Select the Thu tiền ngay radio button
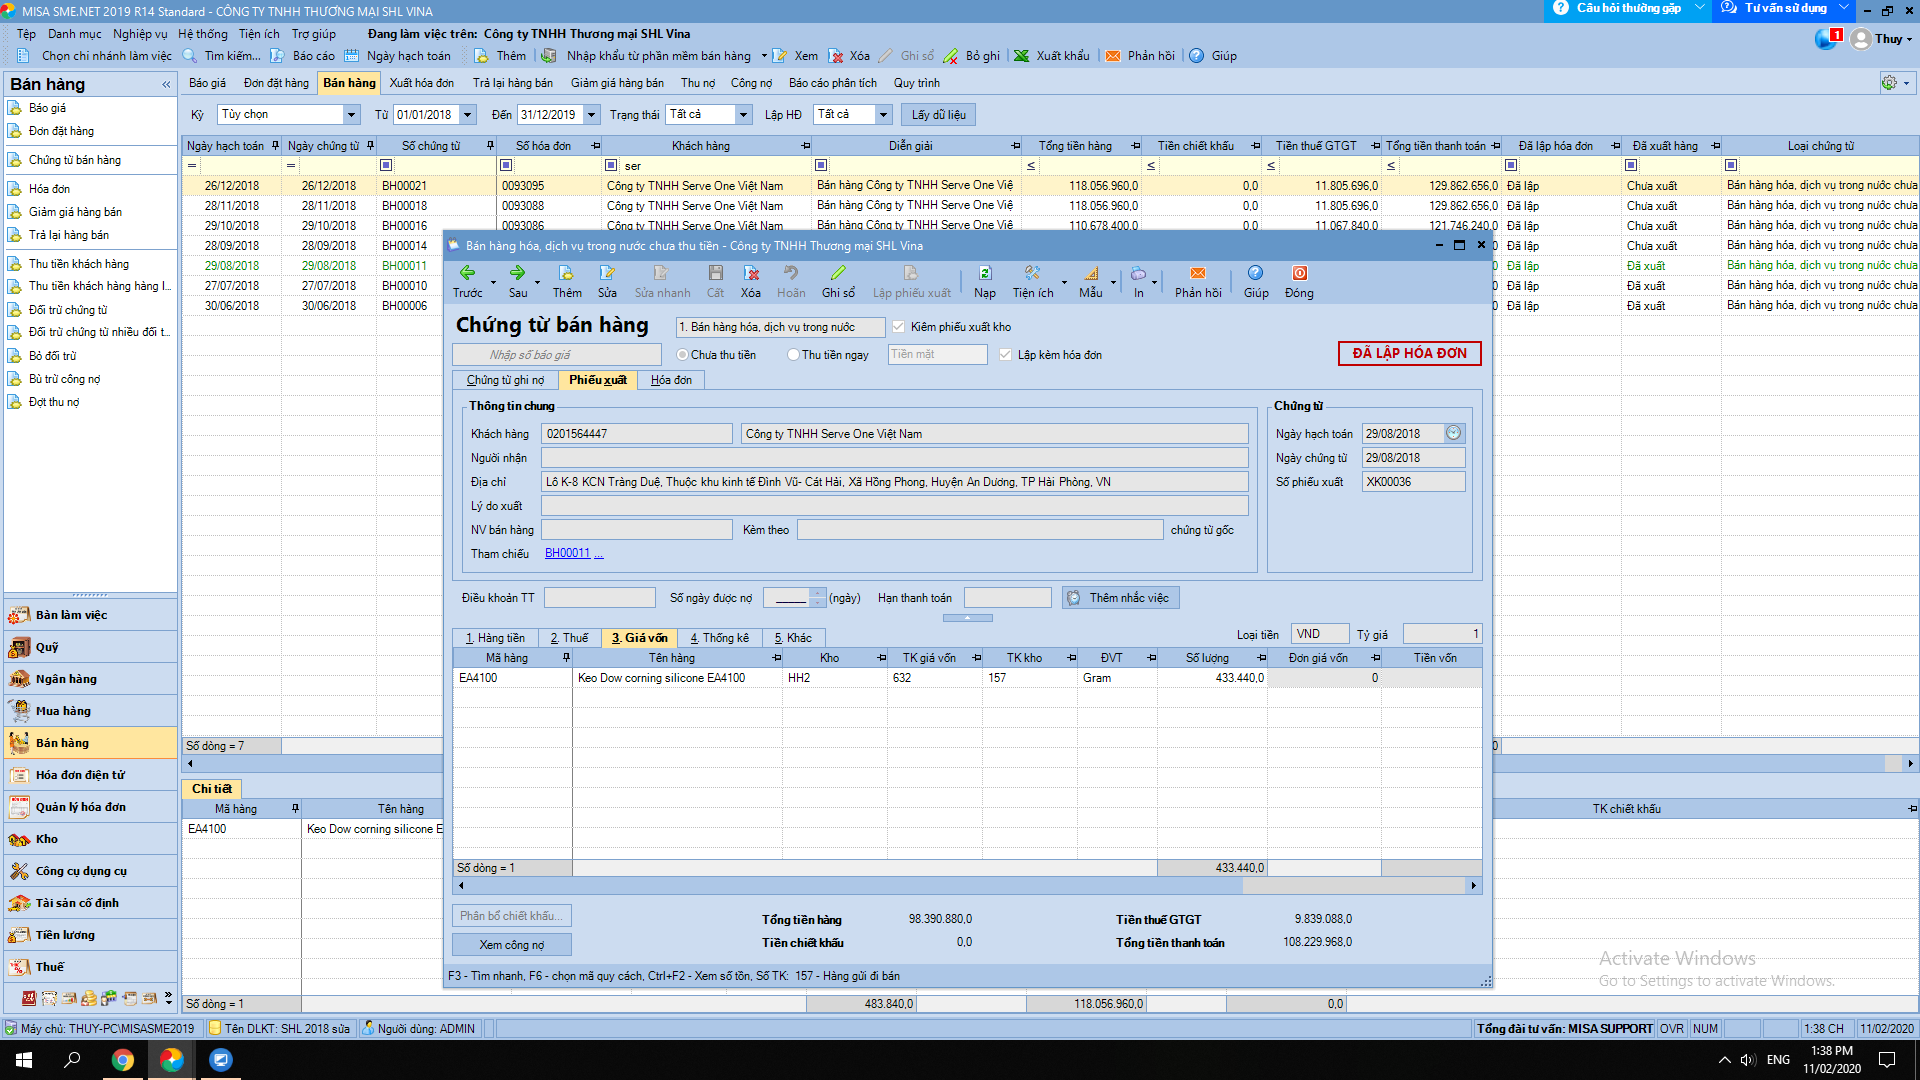 tap(793, 355)
